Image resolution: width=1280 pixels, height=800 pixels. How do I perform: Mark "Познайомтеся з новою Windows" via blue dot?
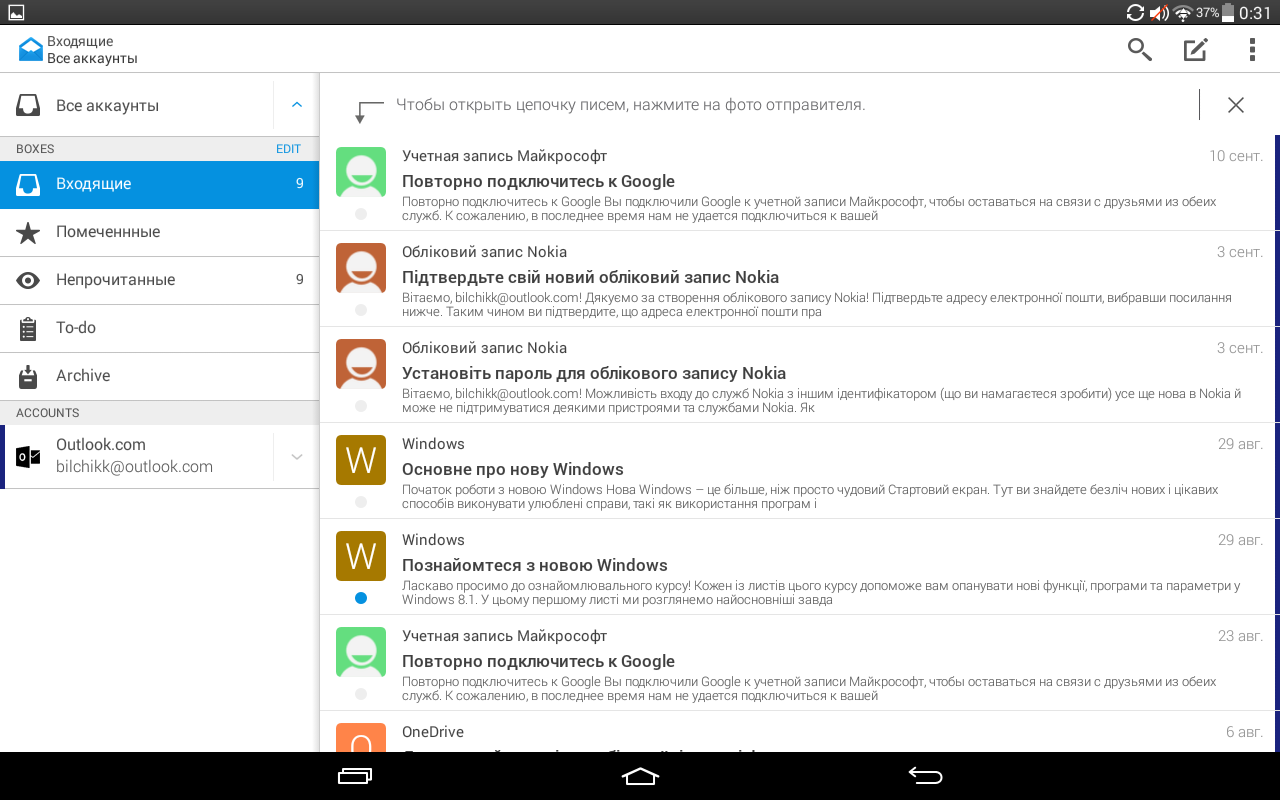pos(361,598)
